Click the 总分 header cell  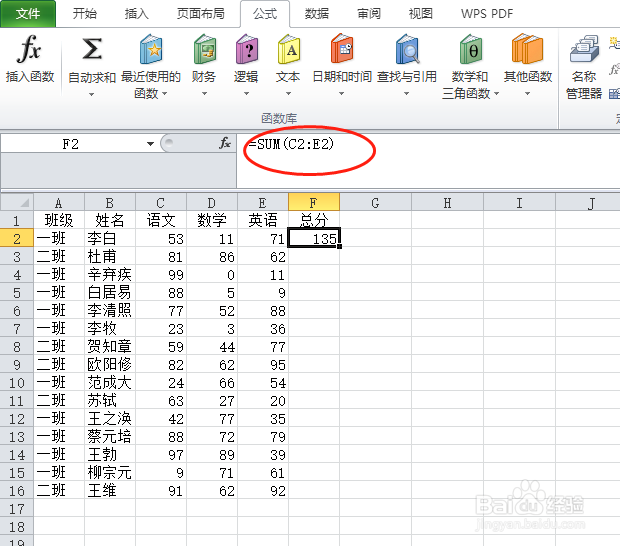(x=314, y=220)
